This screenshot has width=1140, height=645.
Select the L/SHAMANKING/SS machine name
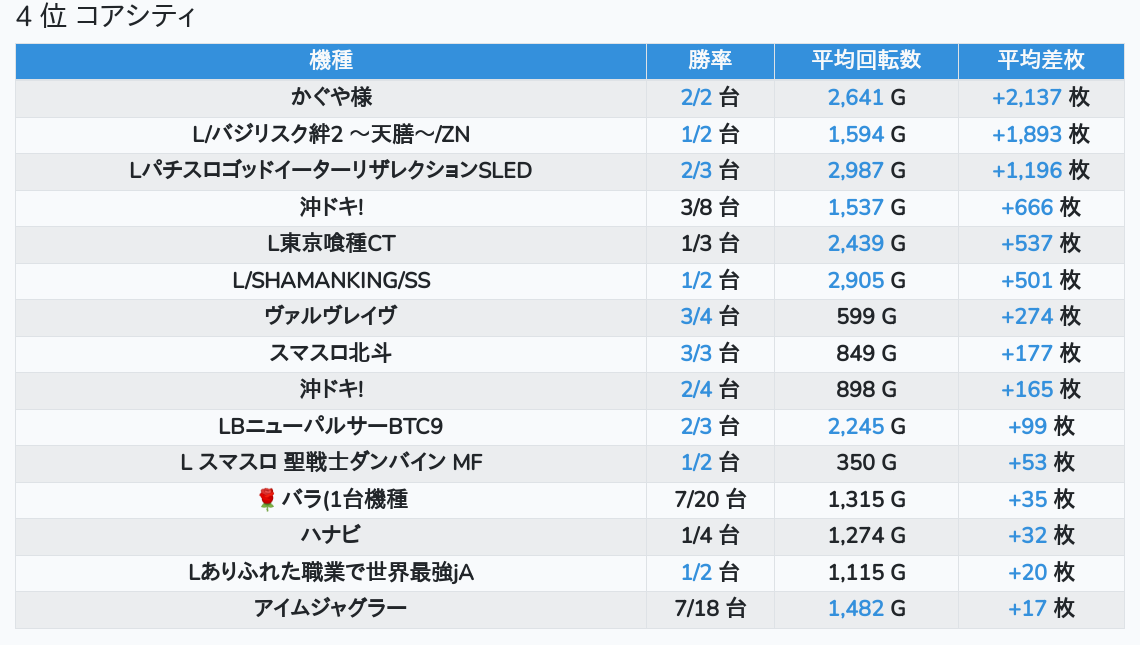[332, 281]
